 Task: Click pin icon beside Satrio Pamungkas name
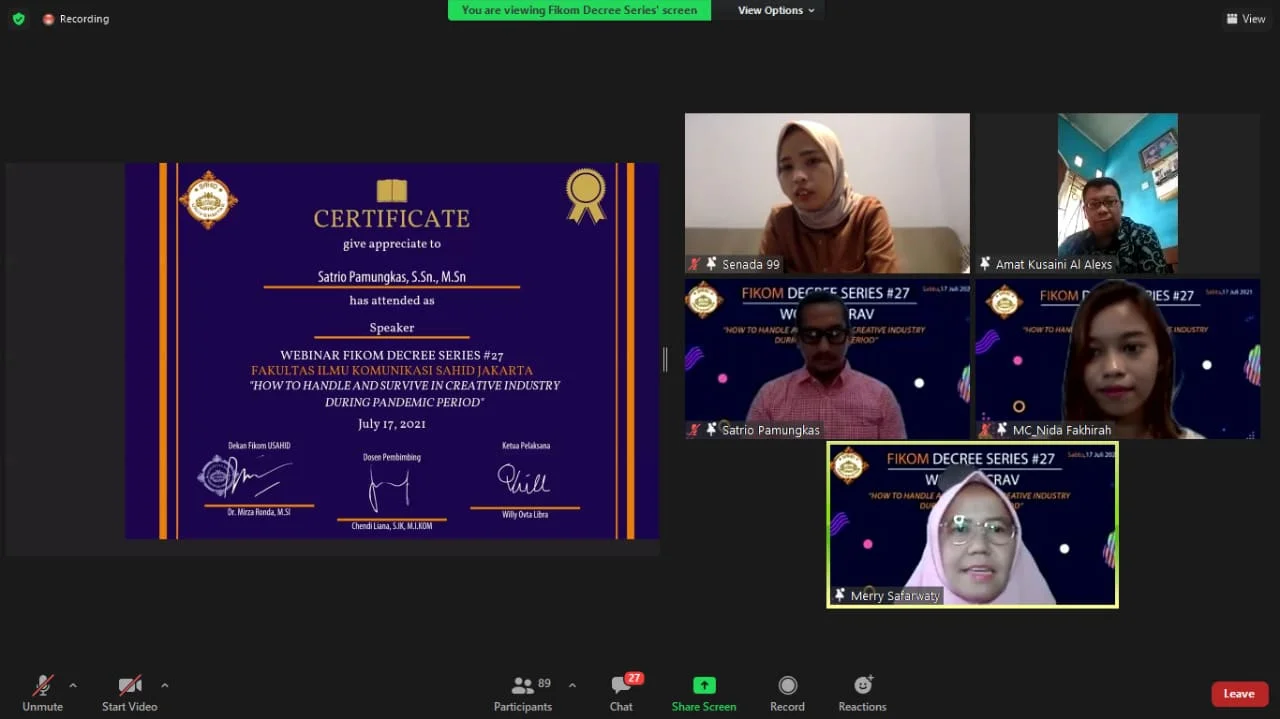click(711, 430)
